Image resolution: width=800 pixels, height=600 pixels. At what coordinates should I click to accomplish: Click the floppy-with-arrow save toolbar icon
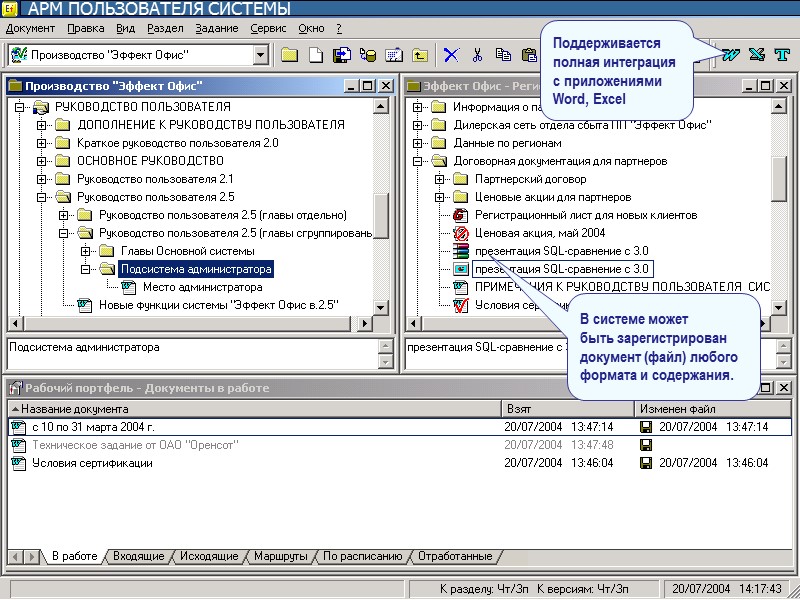(342, 55)
